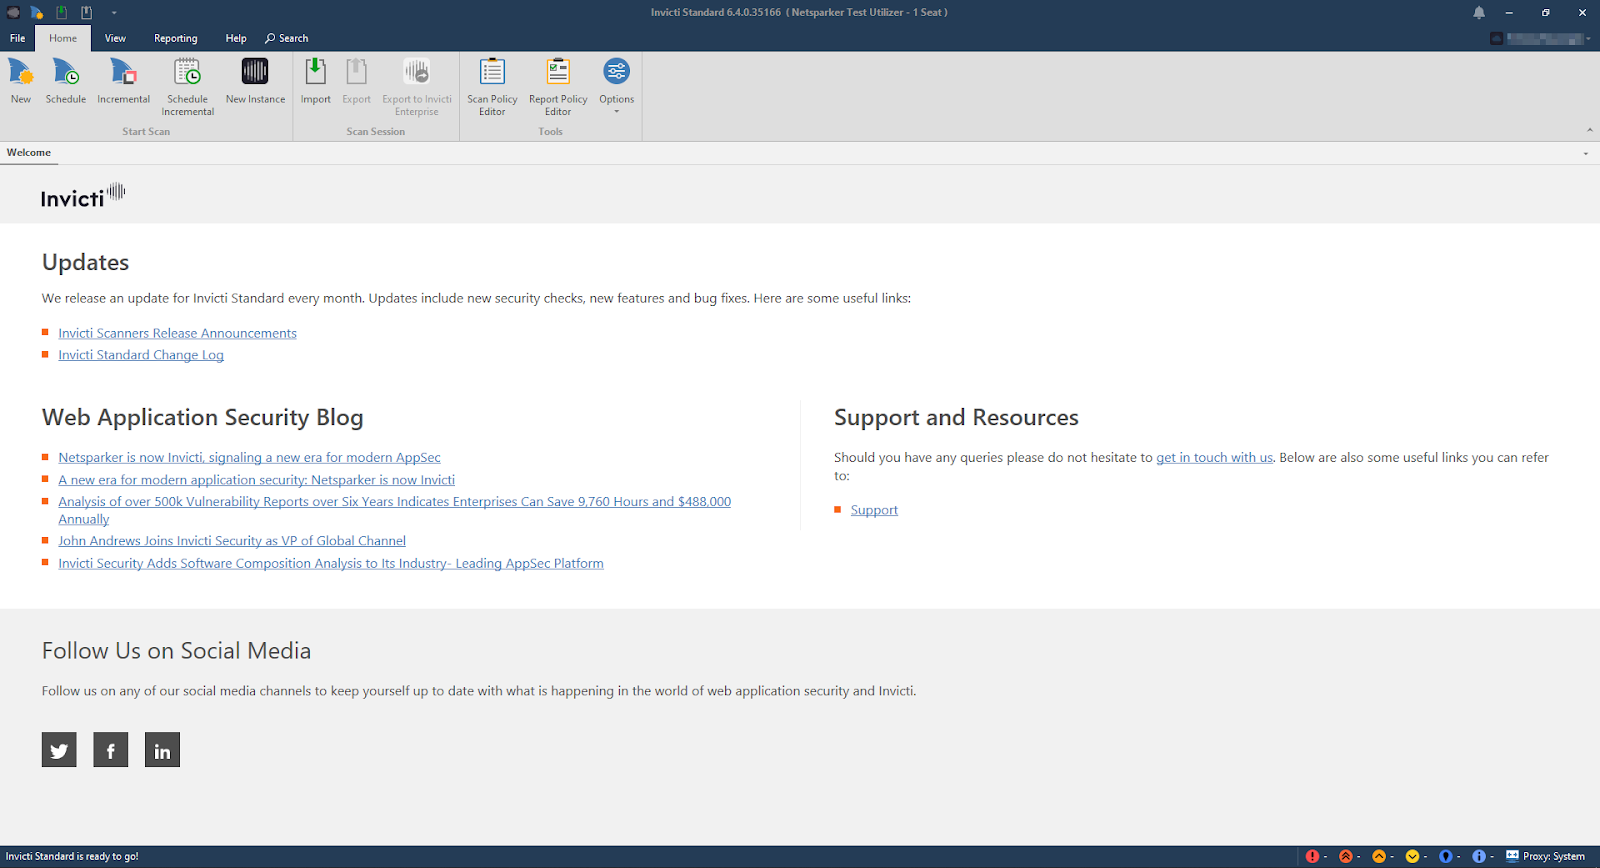1600x868 pixels.
Task: Open Invicti Standard Change Log link
Action: (x=141, y=355)
